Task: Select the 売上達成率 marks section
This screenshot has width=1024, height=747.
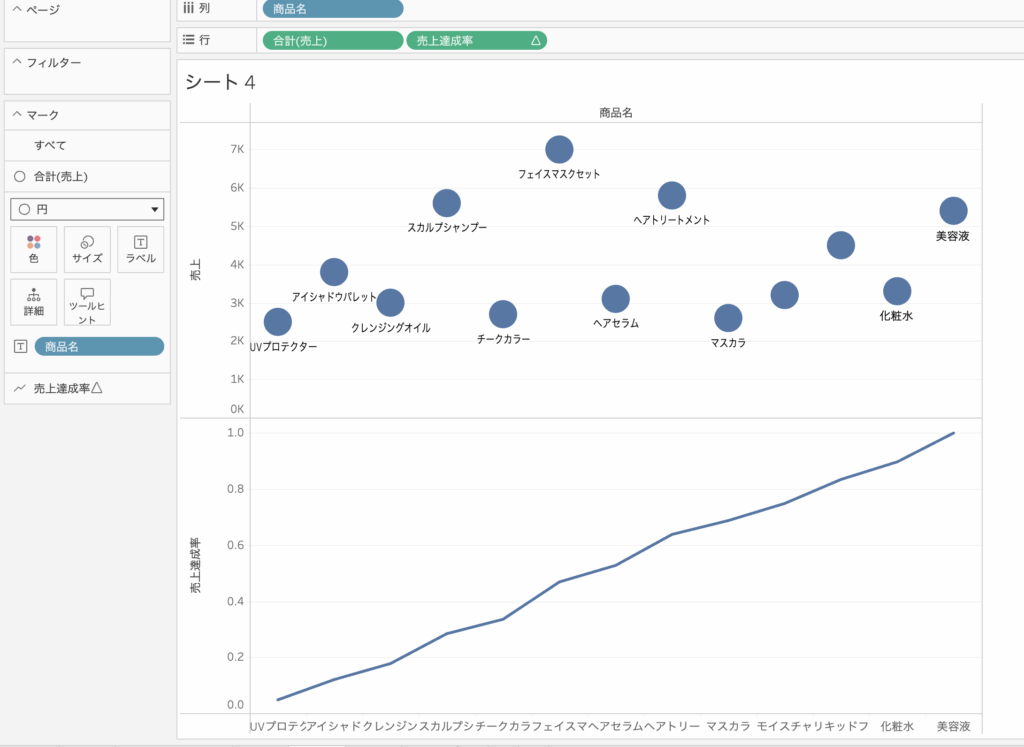Action: [87, 389]
